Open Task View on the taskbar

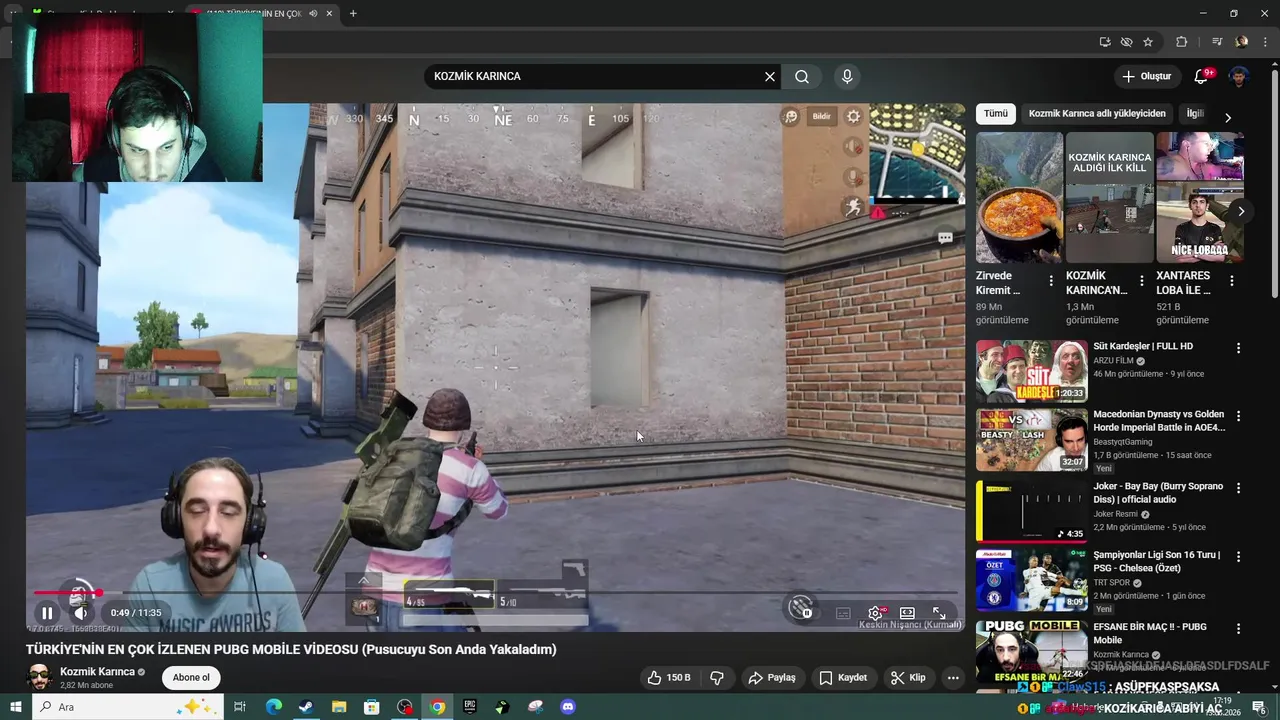tap(240, 707)
